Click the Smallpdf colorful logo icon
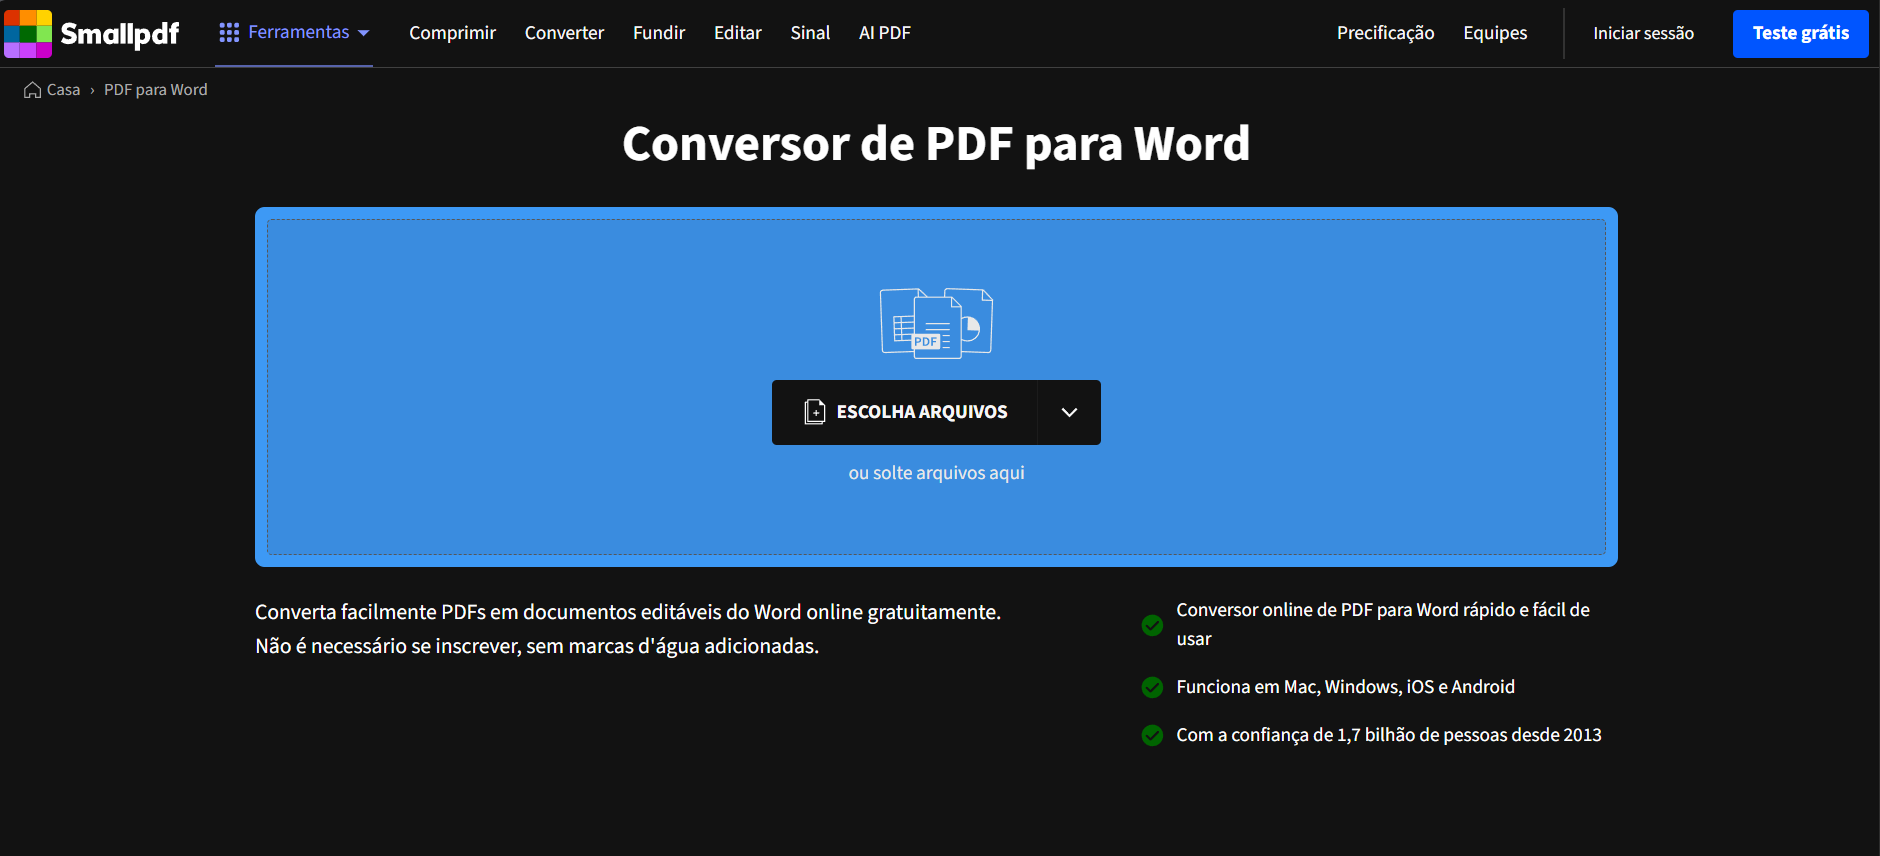Screen dimensions: 1880x856 point(28,33)
